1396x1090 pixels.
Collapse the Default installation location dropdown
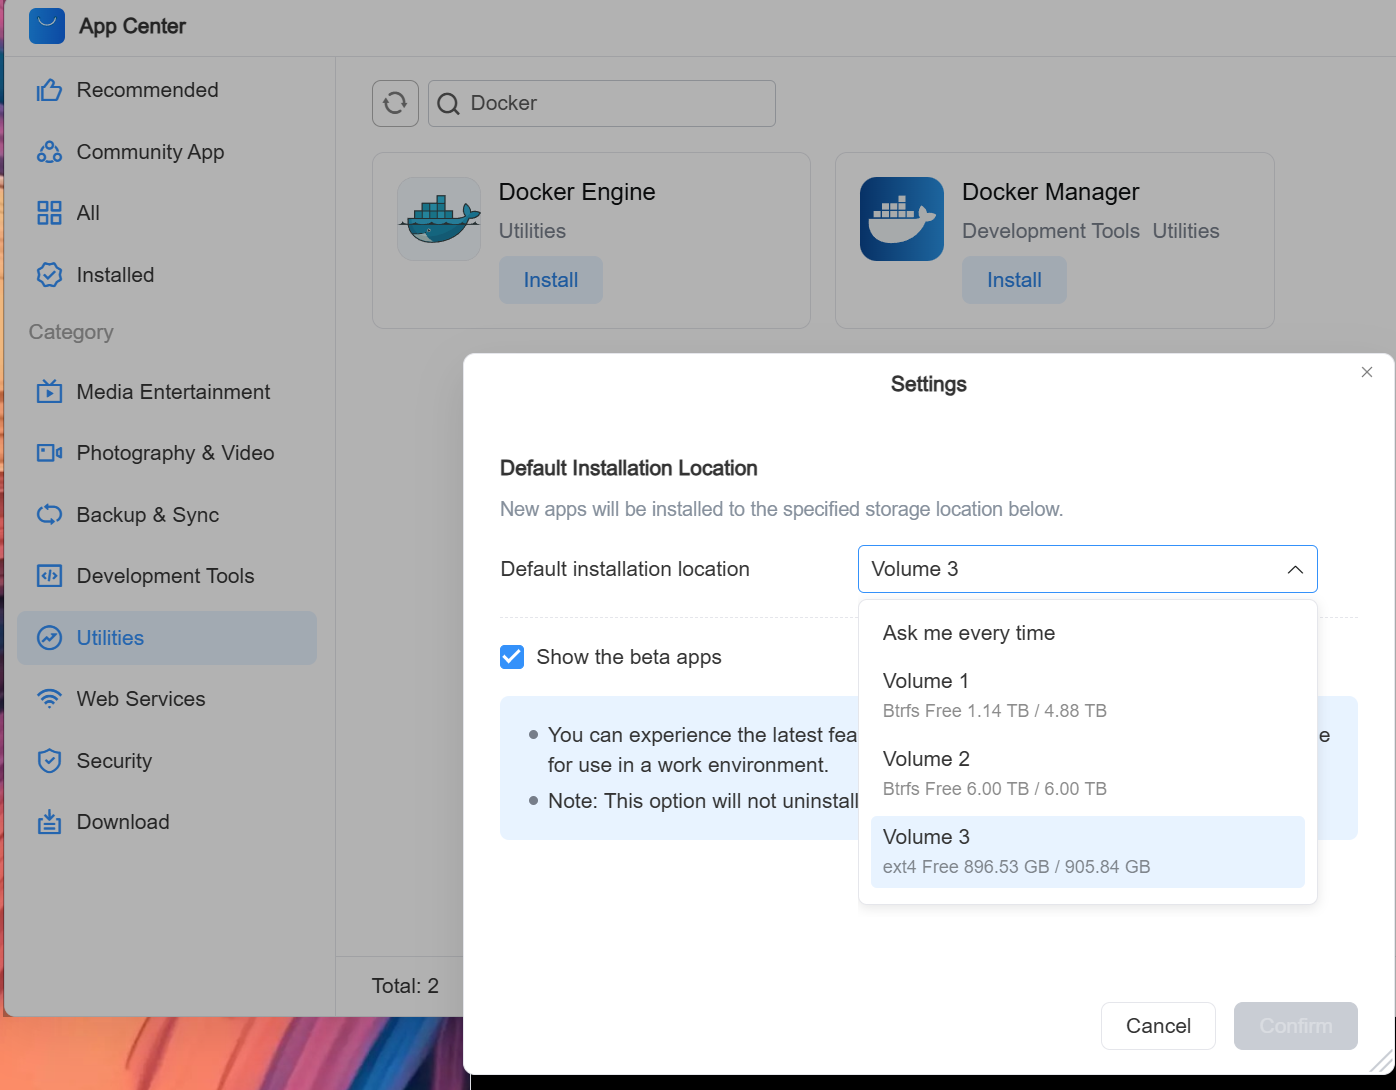click(1087, 569)
